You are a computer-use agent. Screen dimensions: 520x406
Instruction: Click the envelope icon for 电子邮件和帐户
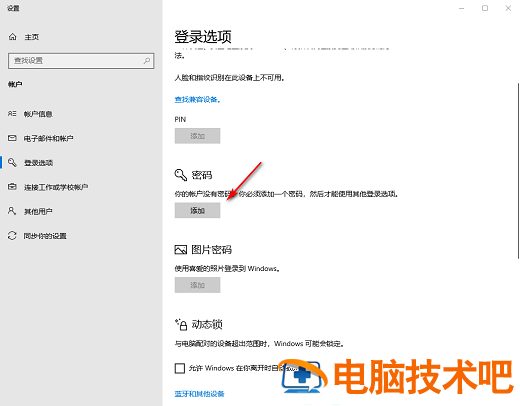tap(12, 138)
